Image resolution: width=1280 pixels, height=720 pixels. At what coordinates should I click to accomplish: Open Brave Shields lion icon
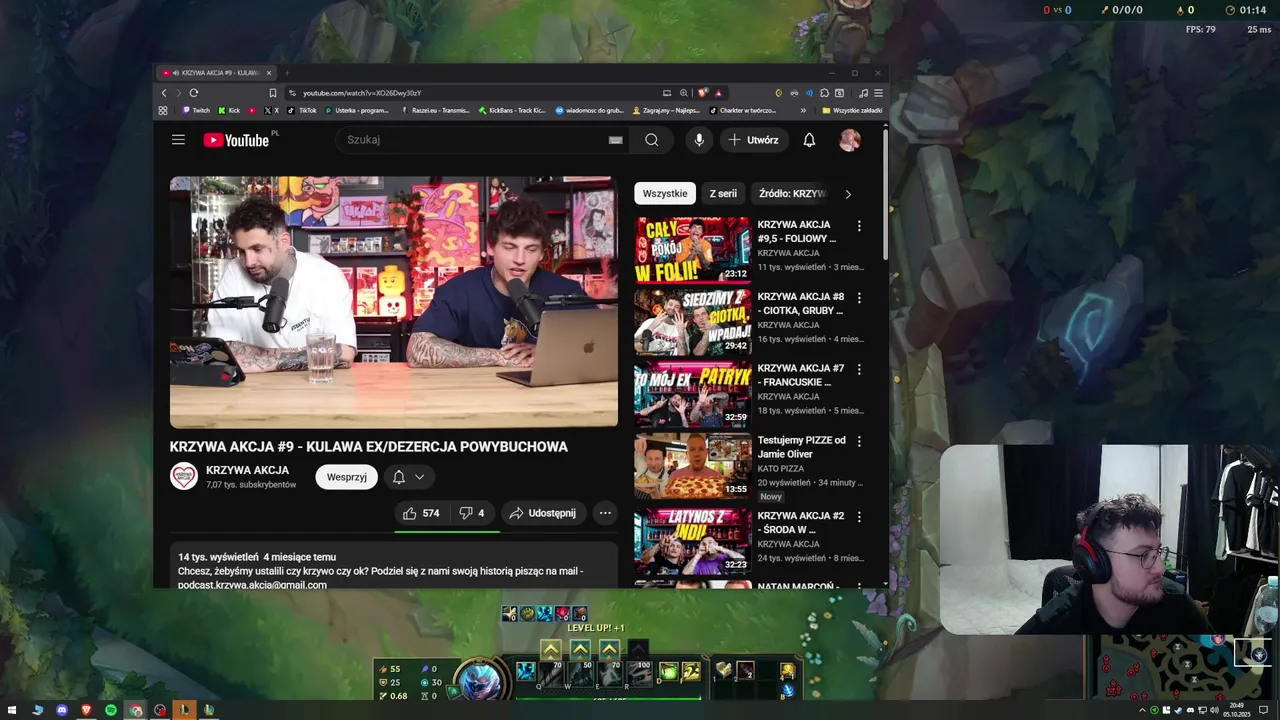pos(703,93)
